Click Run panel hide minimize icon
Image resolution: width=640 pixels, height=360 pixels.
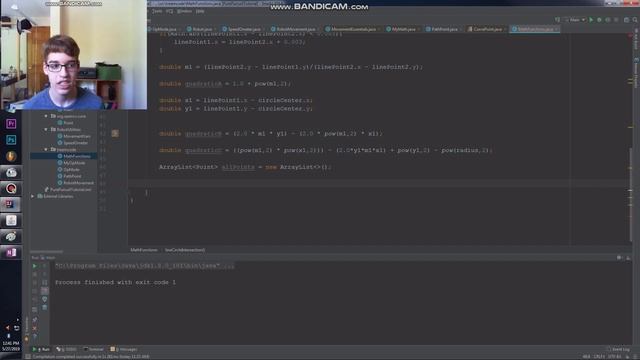(x=628, y=258)
